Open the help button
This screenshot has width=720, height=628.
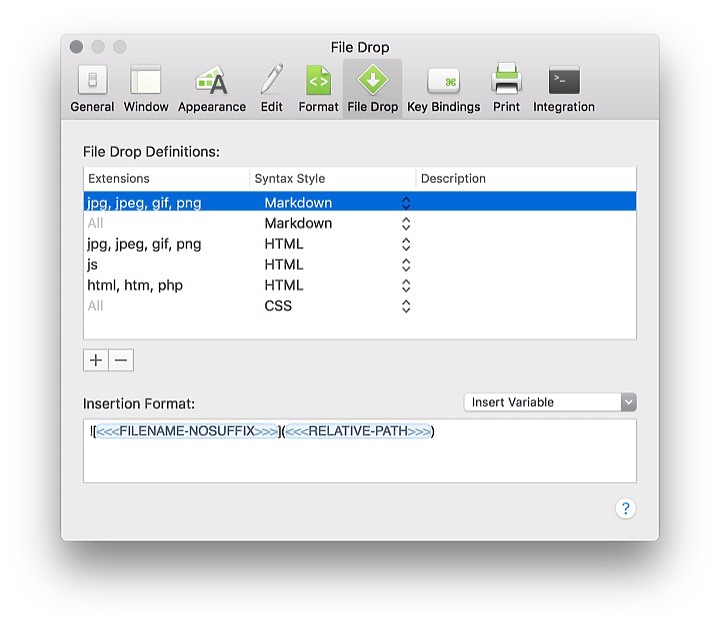(625, 508)
